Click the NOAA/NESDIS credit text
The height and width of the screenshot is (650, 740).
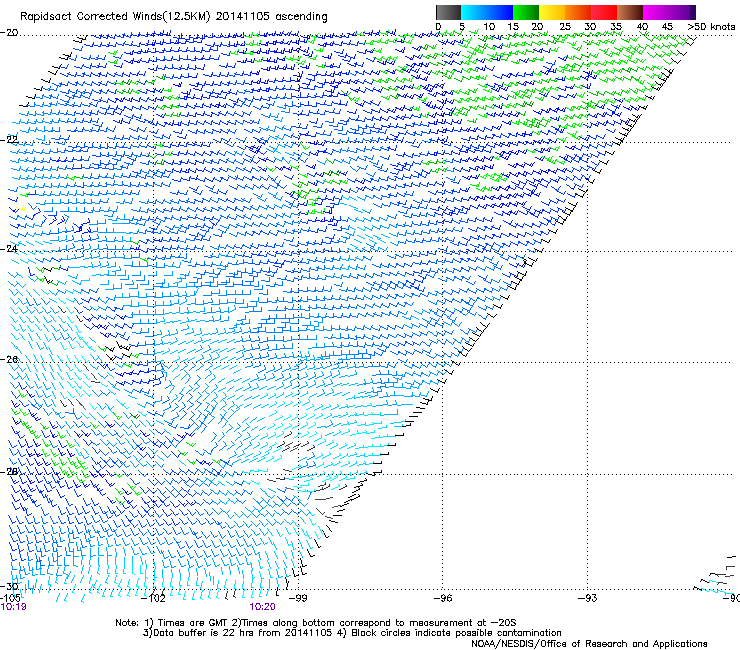589,644
